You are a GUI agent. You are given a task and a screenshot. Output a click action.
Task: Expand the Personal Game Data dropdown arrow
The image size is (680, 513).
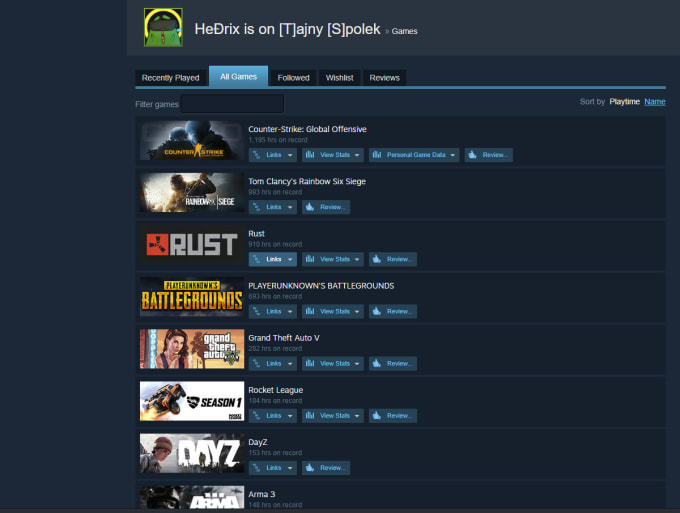point(453,155)
